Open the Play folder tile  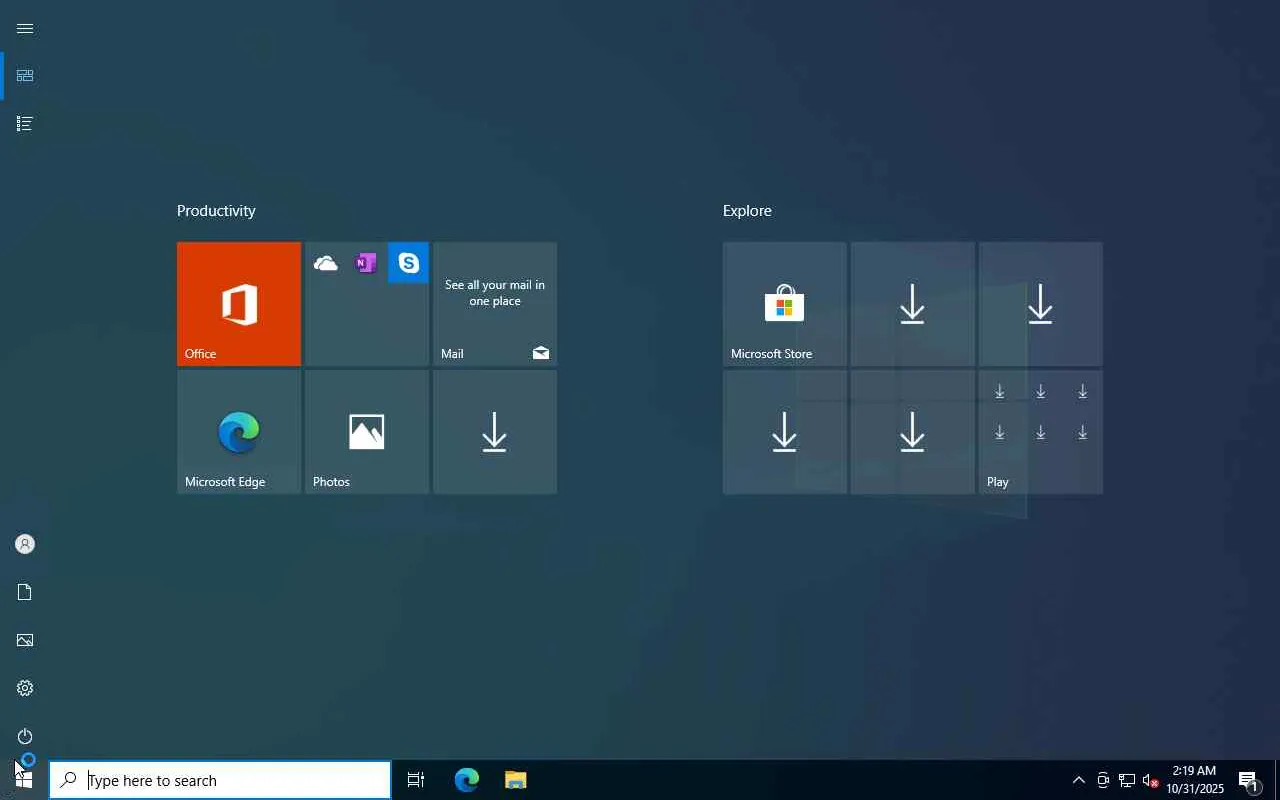[x=1041, y=432]
